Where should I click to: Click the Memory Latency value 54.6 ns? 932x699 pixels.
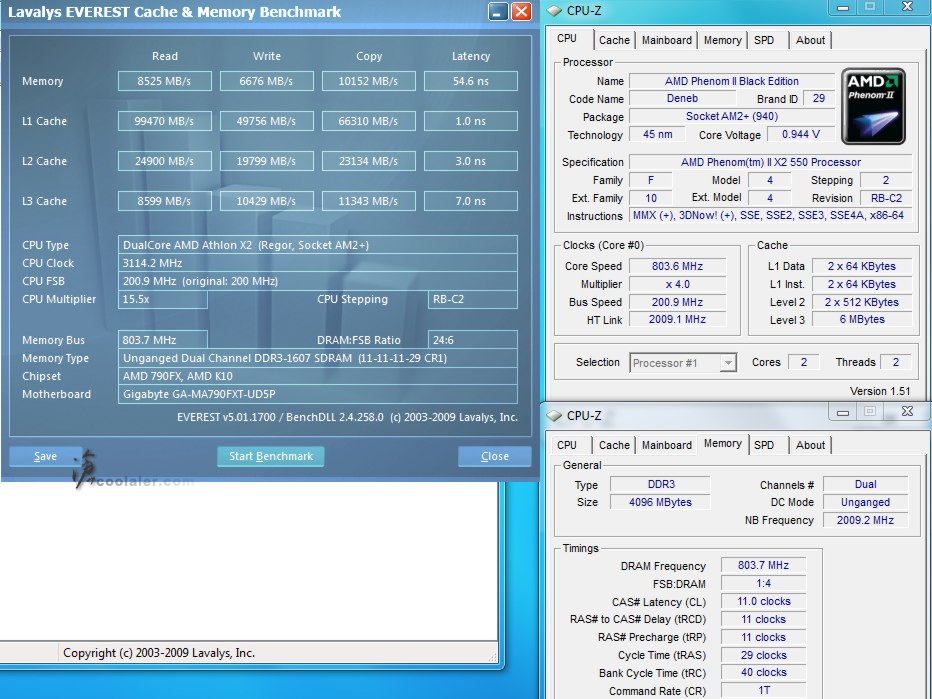[471, 81]
